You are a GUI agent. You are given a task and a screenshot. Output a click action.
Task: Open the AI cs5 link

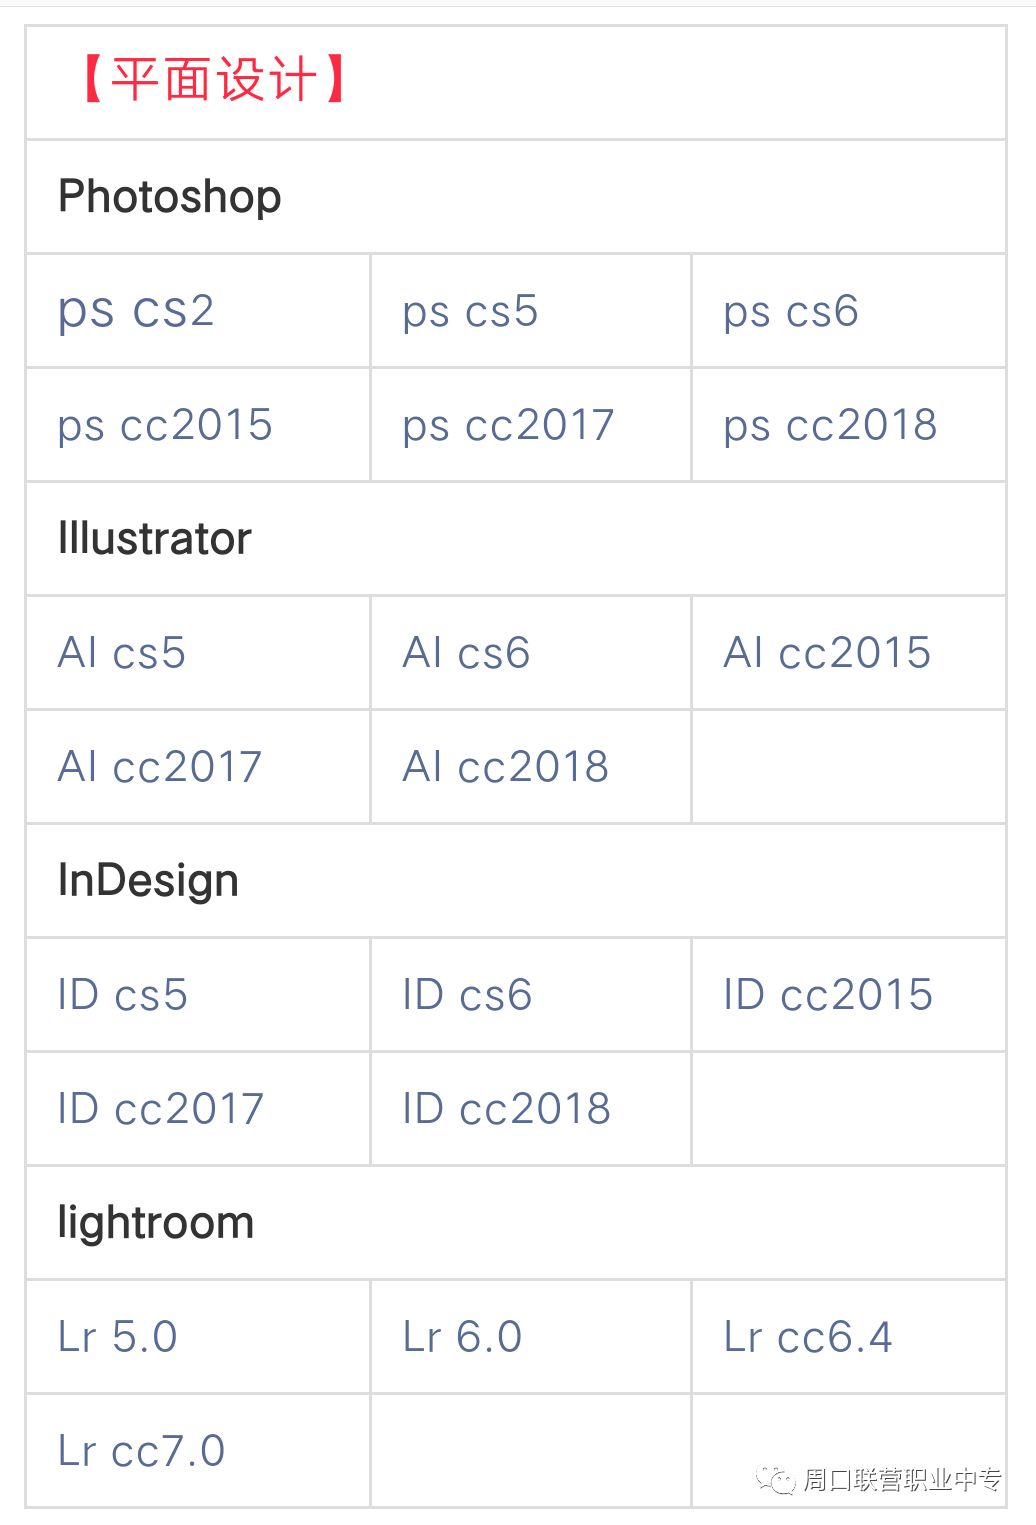tap(122, 653)
